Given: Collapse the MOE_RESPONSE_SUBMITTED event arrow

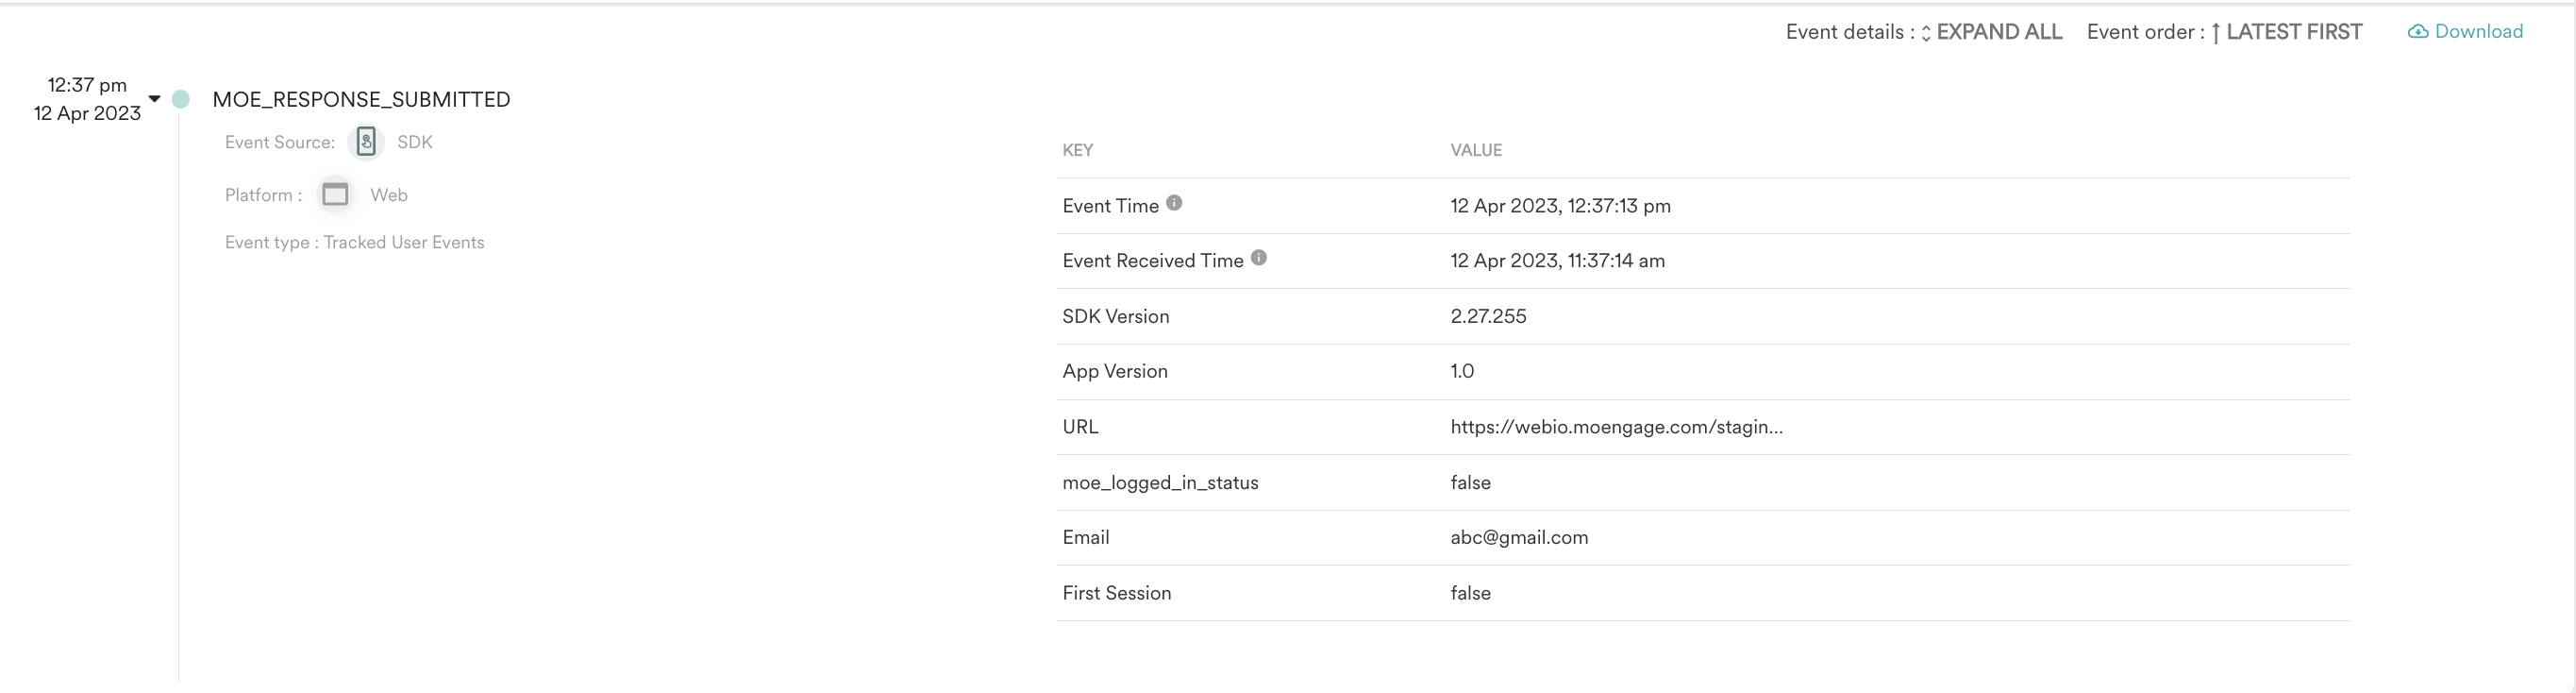Looking at the screenshot, I should click(x=154, y=99).
